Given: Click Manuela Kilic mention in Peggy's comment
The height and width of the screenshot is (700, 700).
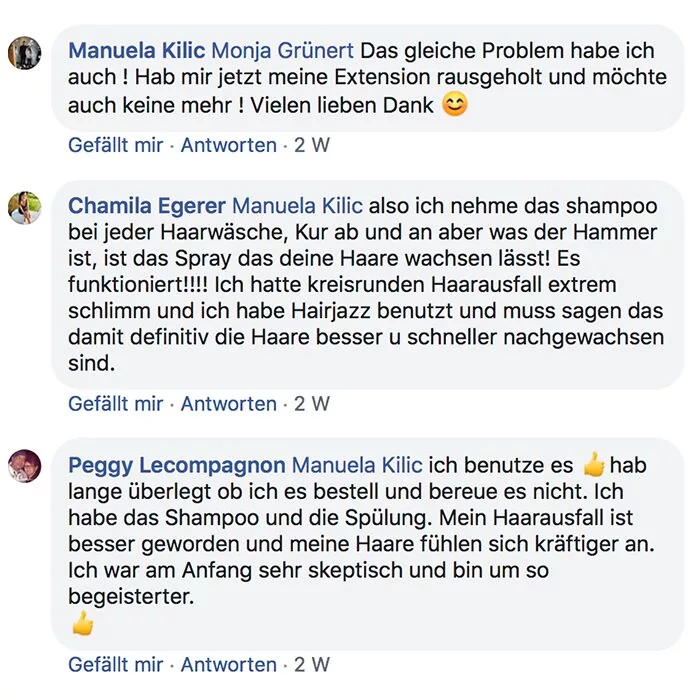Looking at the screenshot, I should (x=355, y=465).
